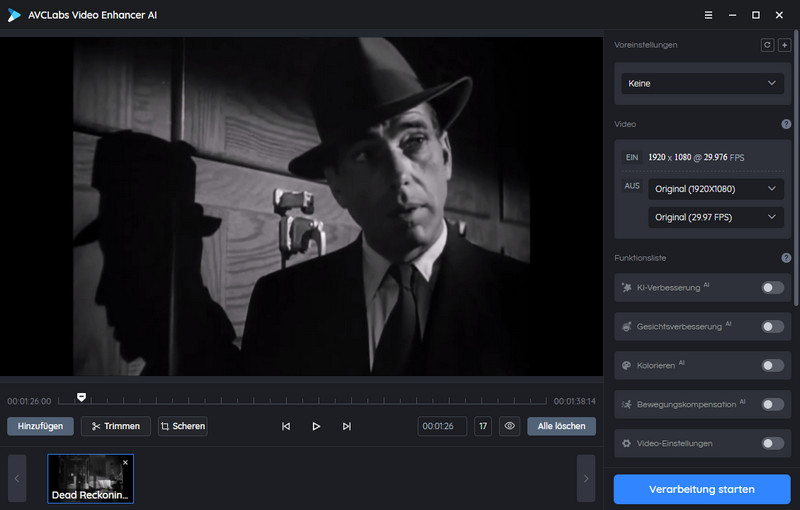Click the timeline playhead marker
Viewport: 800px width, 510px height.
82,397
